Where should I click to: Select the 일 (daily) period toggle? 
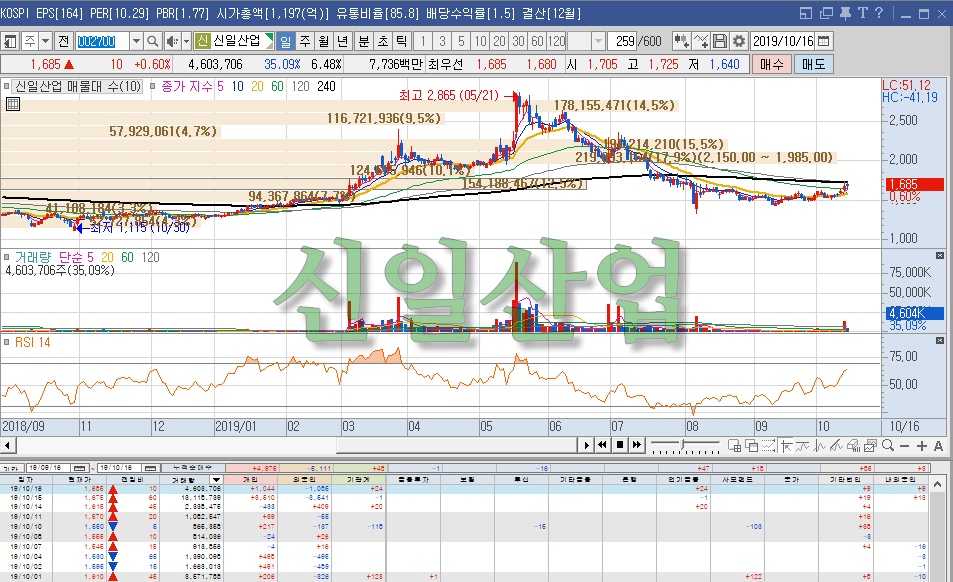(285, 41)
